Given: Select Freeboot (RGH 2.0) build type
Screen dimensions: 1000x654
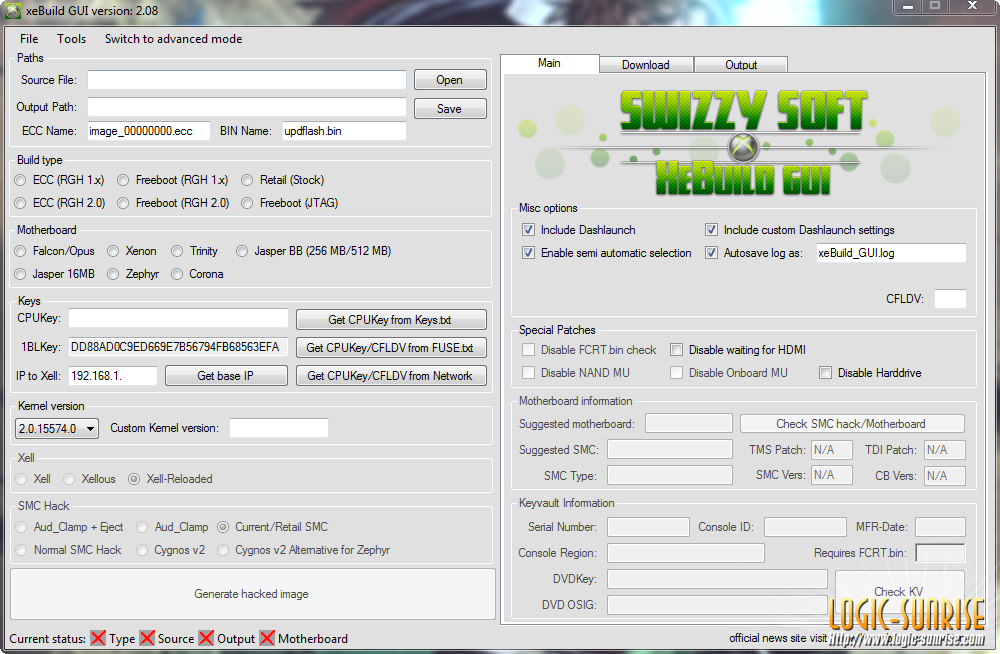Looking at the screenshot, I should [x=173, y=203].
